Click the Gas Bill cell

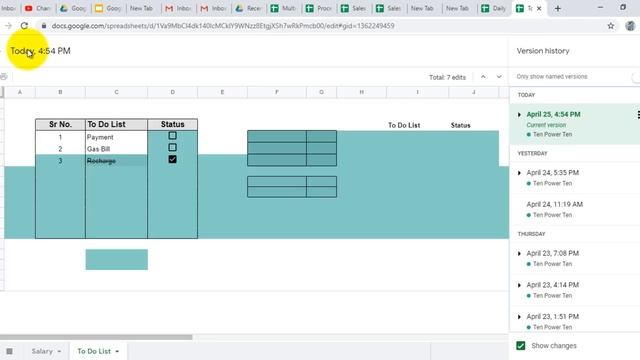coord(116,149)
